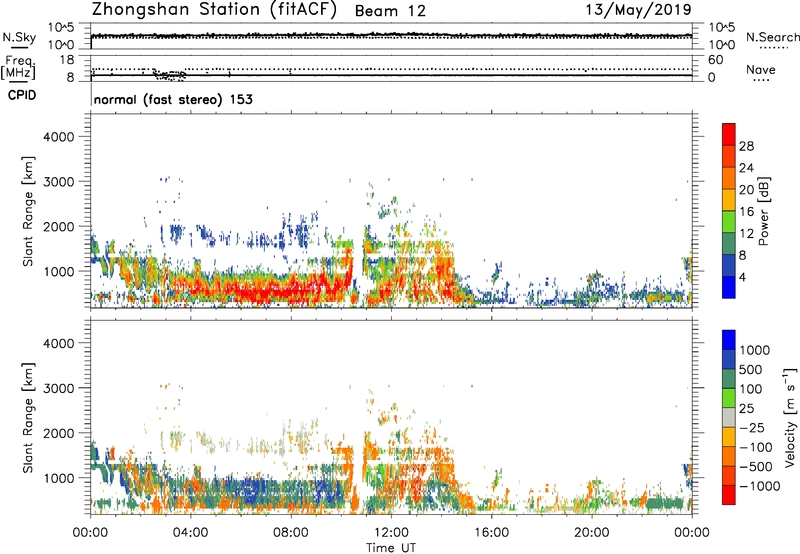The image size is (800, 554).
Task: Click the gray segment of velocity colorbar
Action: (729, 417)
